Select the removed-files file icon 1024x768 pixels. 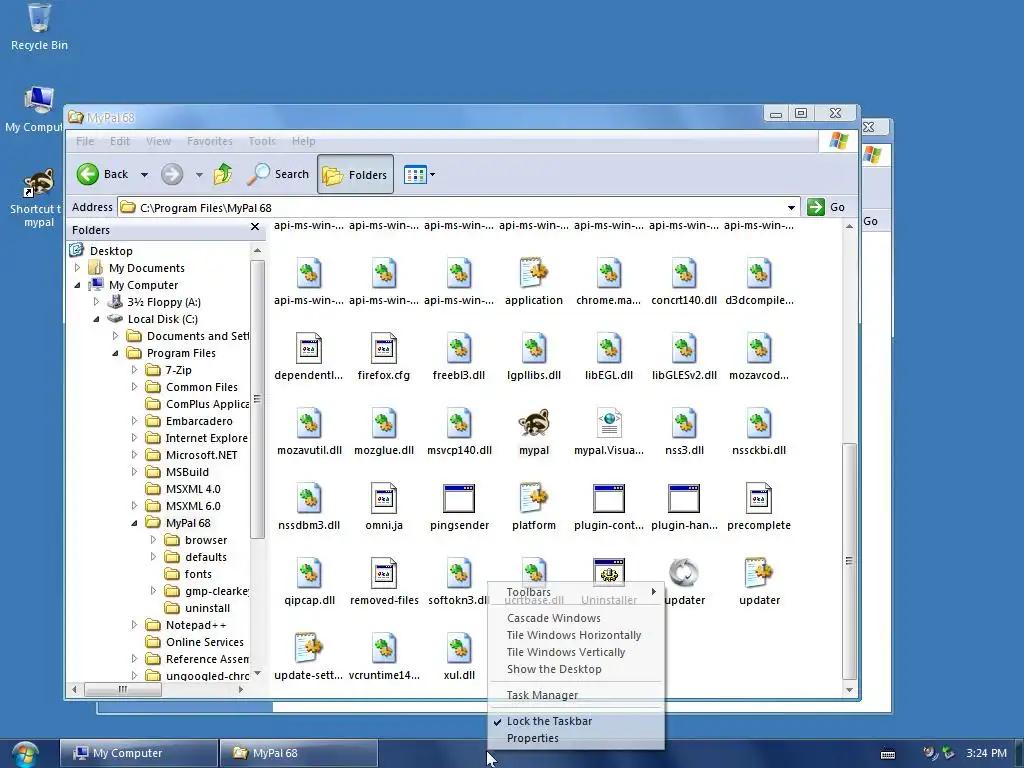383,574
